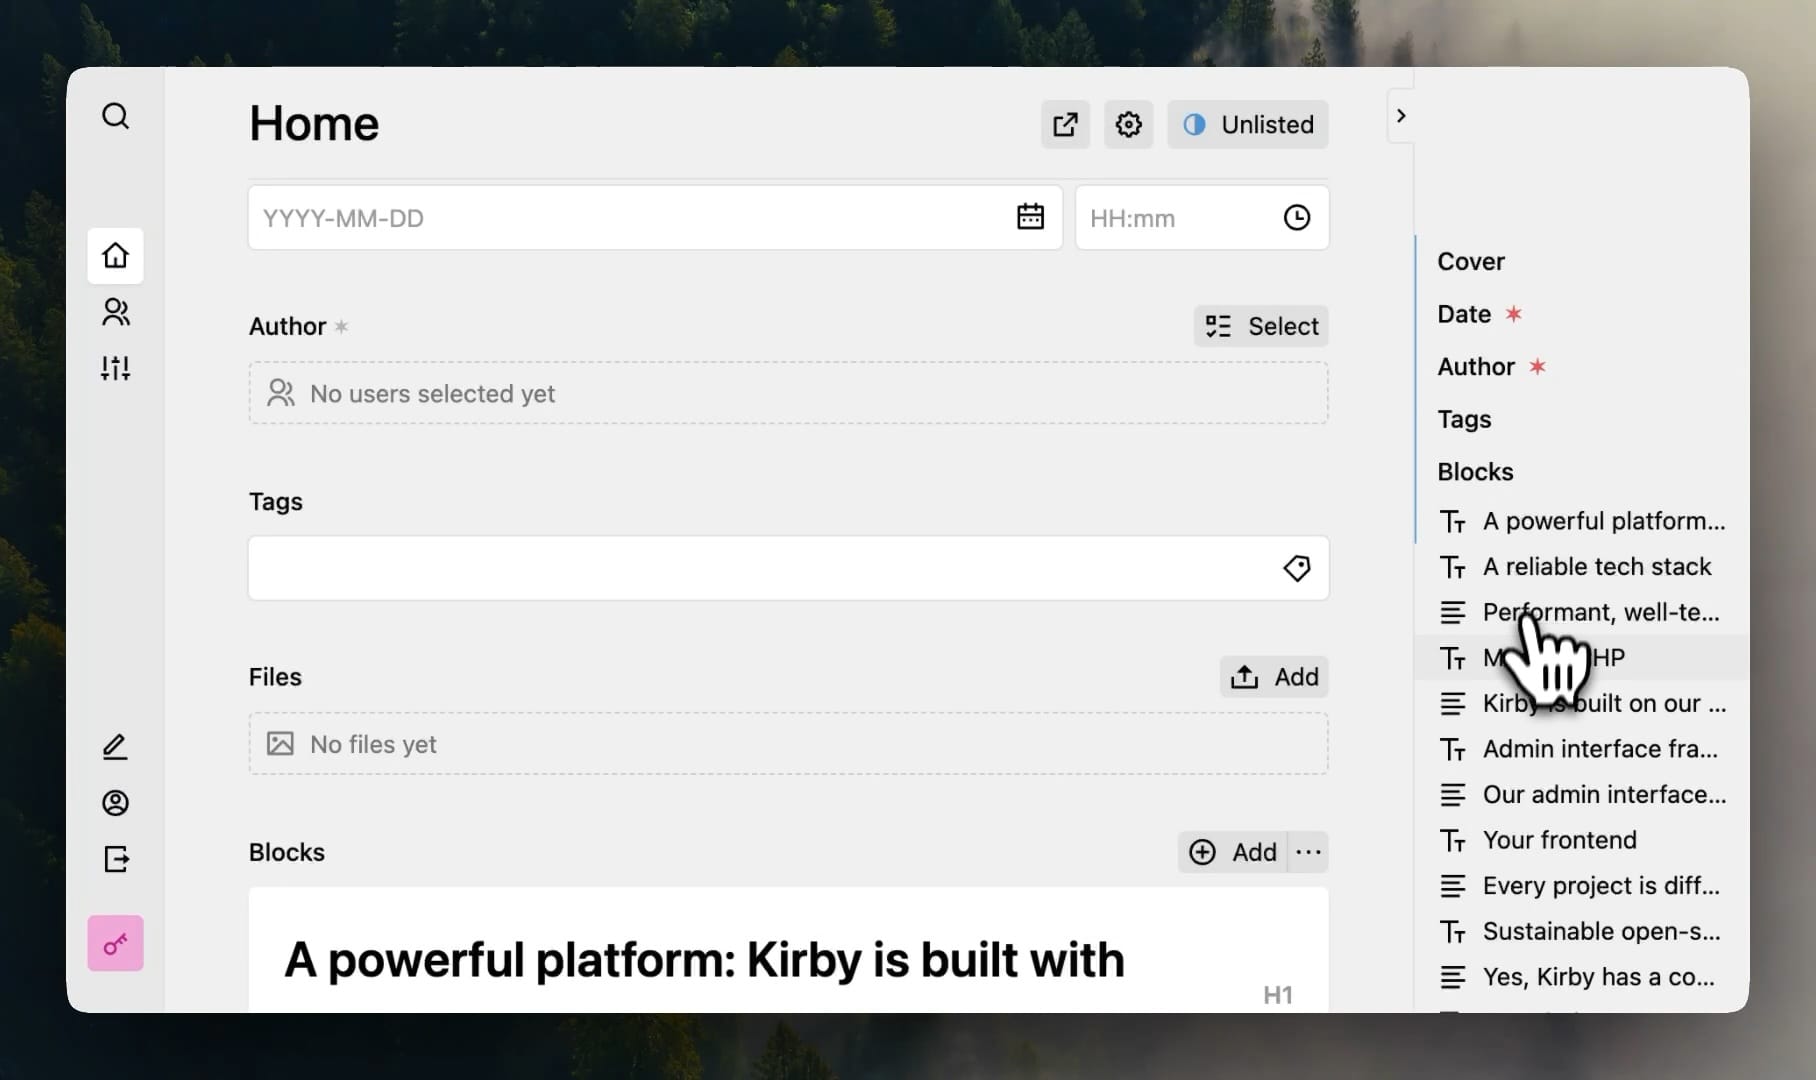Open the System sliders icon
The width and height of the screenshot is (1816, 1080).
(x=115, y=368)
